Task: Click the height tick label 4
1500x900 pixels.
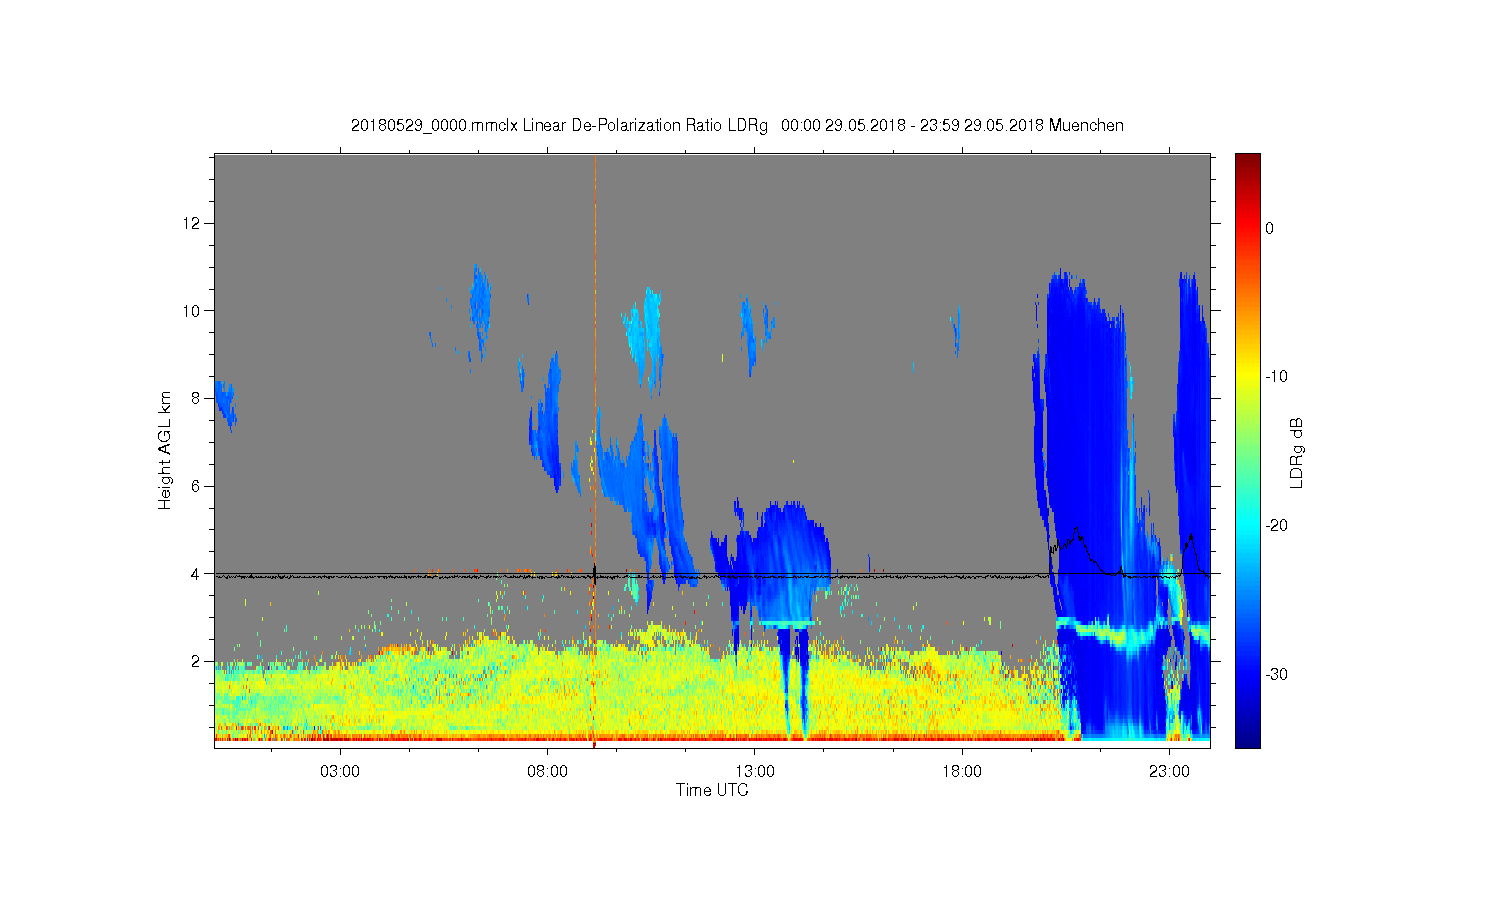Action: tap(197, 574)
